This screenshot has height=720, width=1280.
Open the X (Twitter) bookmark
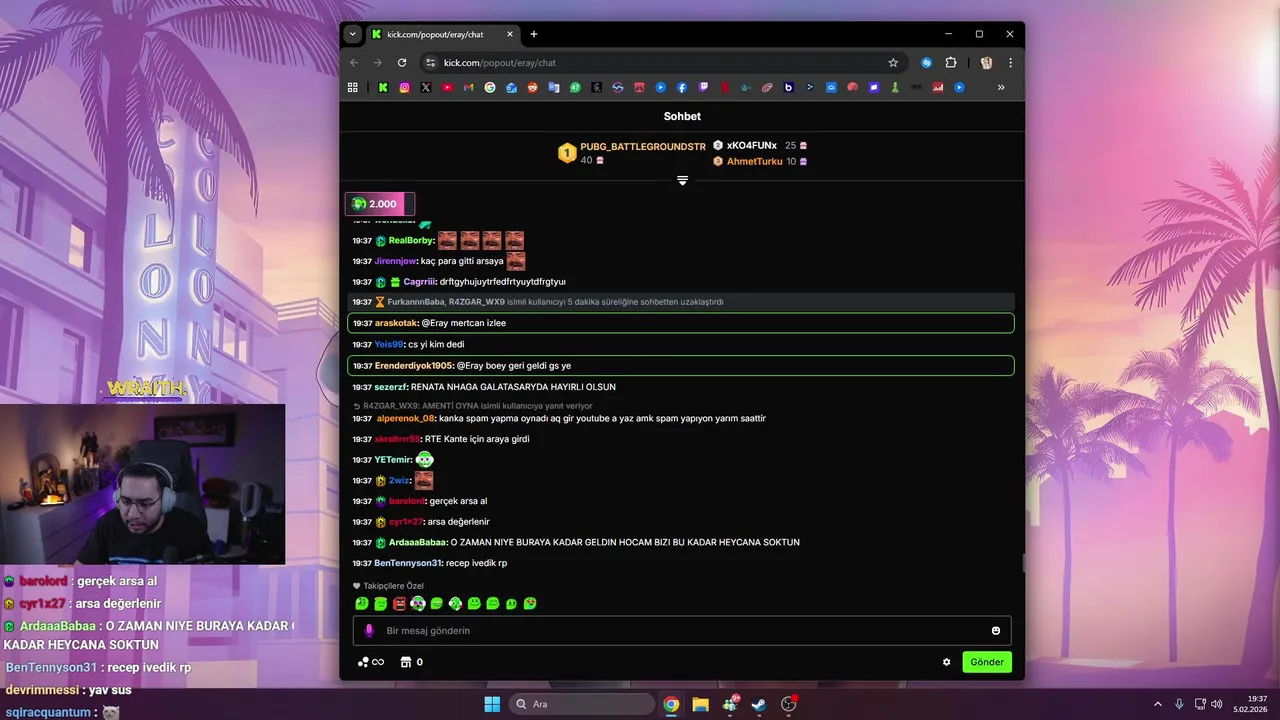point(426,88)
